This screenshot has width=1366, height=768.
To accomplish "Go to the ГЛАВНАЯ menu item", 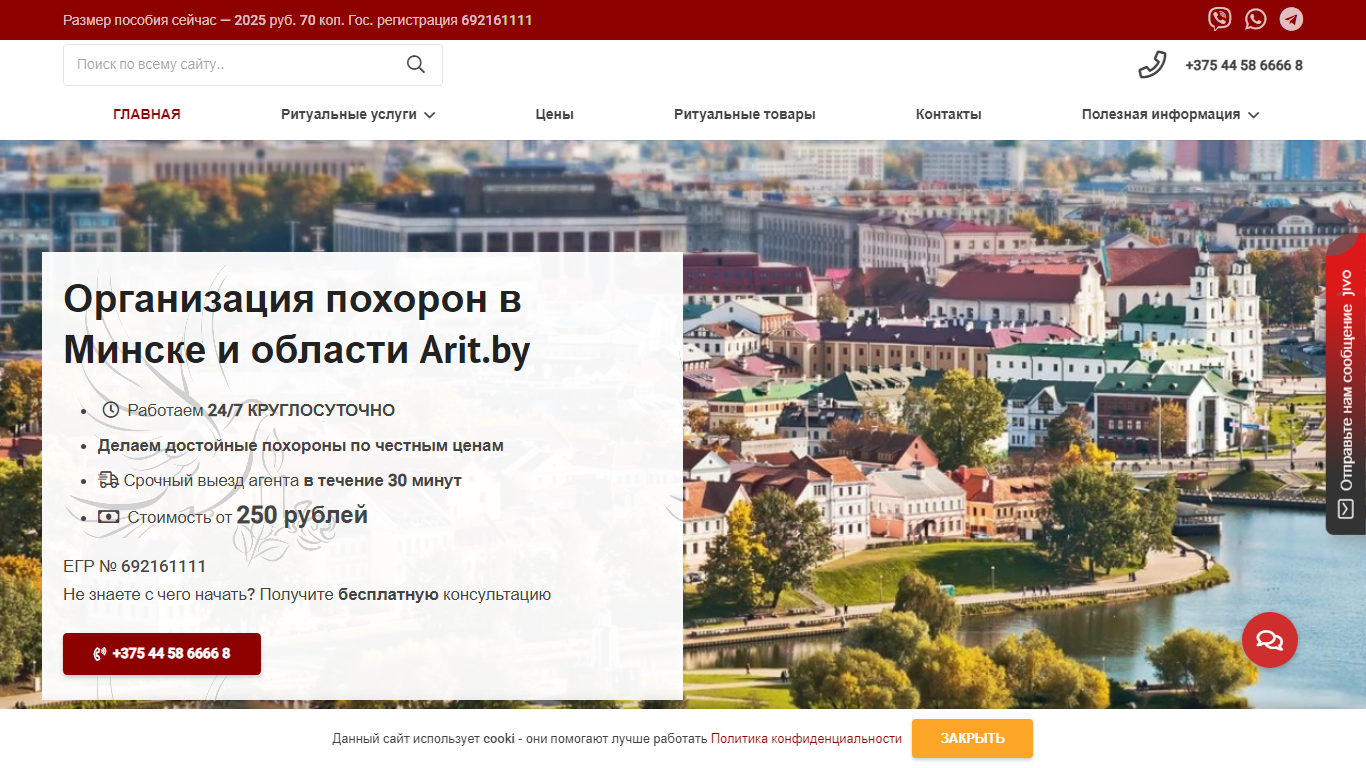I will (147, 114).
